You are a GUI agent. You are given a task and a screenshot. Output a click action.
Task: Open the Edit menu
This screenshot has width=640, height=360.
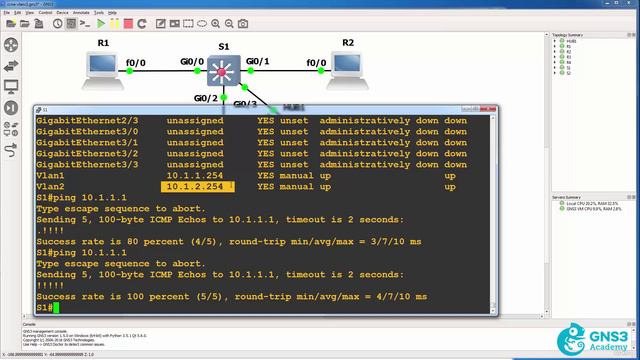[18, 13]
